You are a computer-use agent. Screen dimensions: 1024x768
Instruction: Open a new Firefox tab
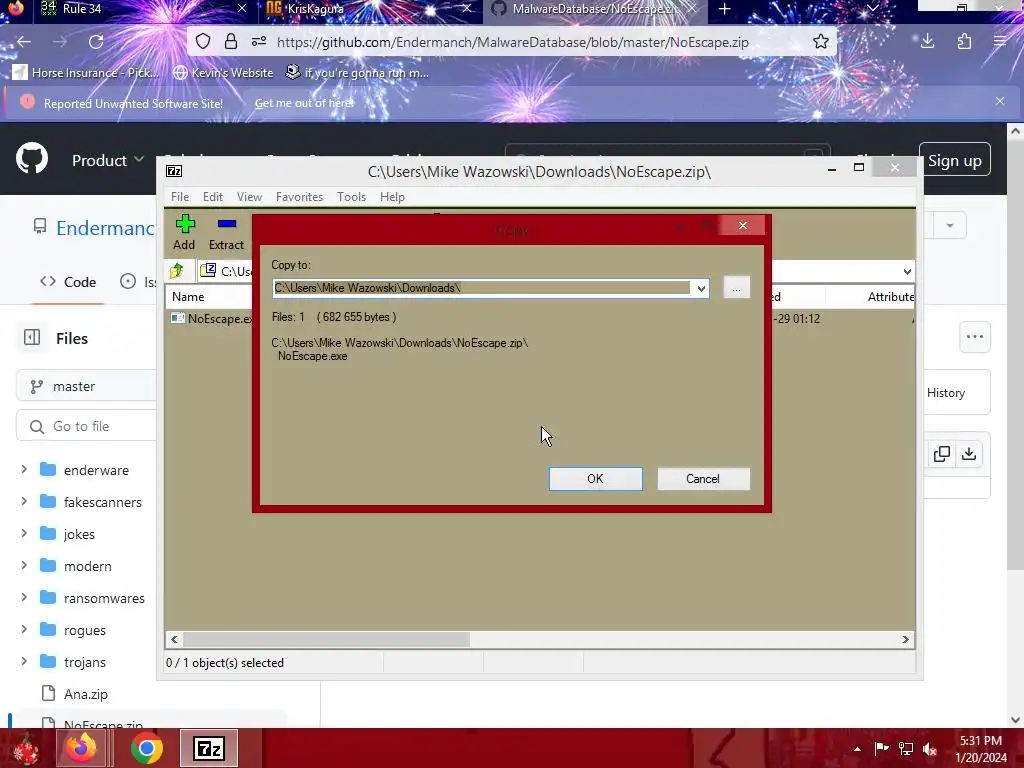pos(724,9)
